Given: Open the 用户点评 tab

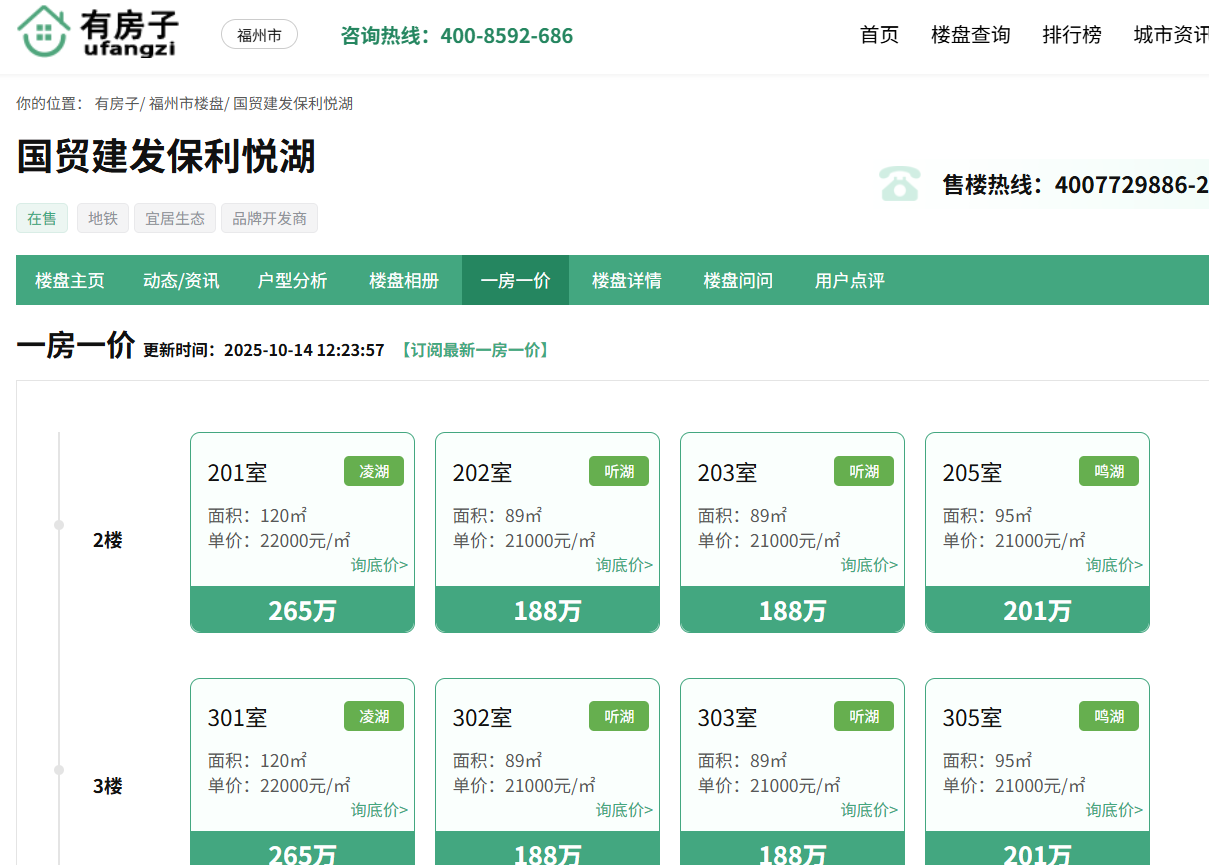Looking at the screenshot, I should click(849, 281).
